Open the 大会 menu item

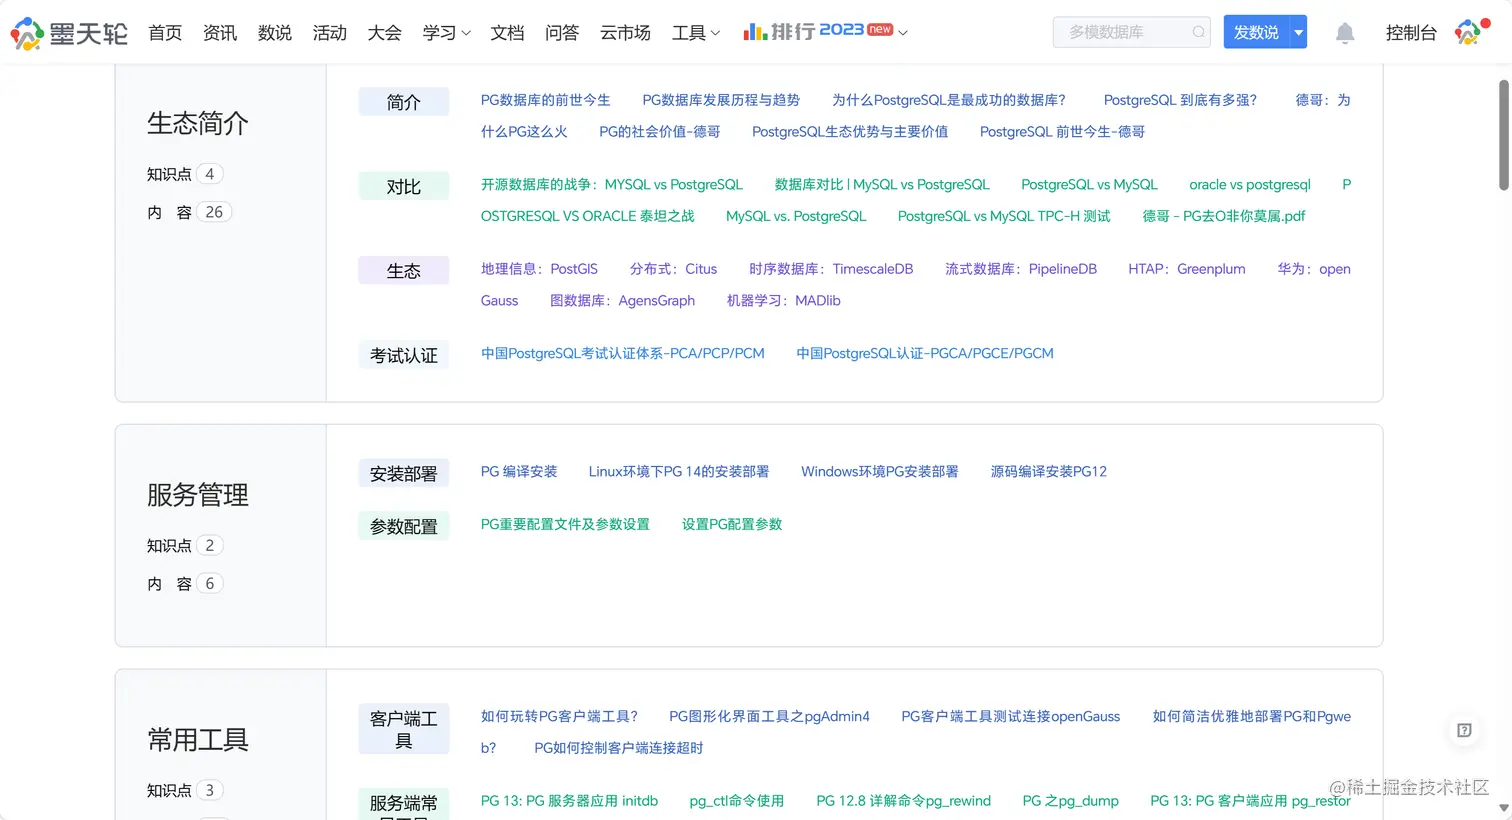click(x=385, y=33)
